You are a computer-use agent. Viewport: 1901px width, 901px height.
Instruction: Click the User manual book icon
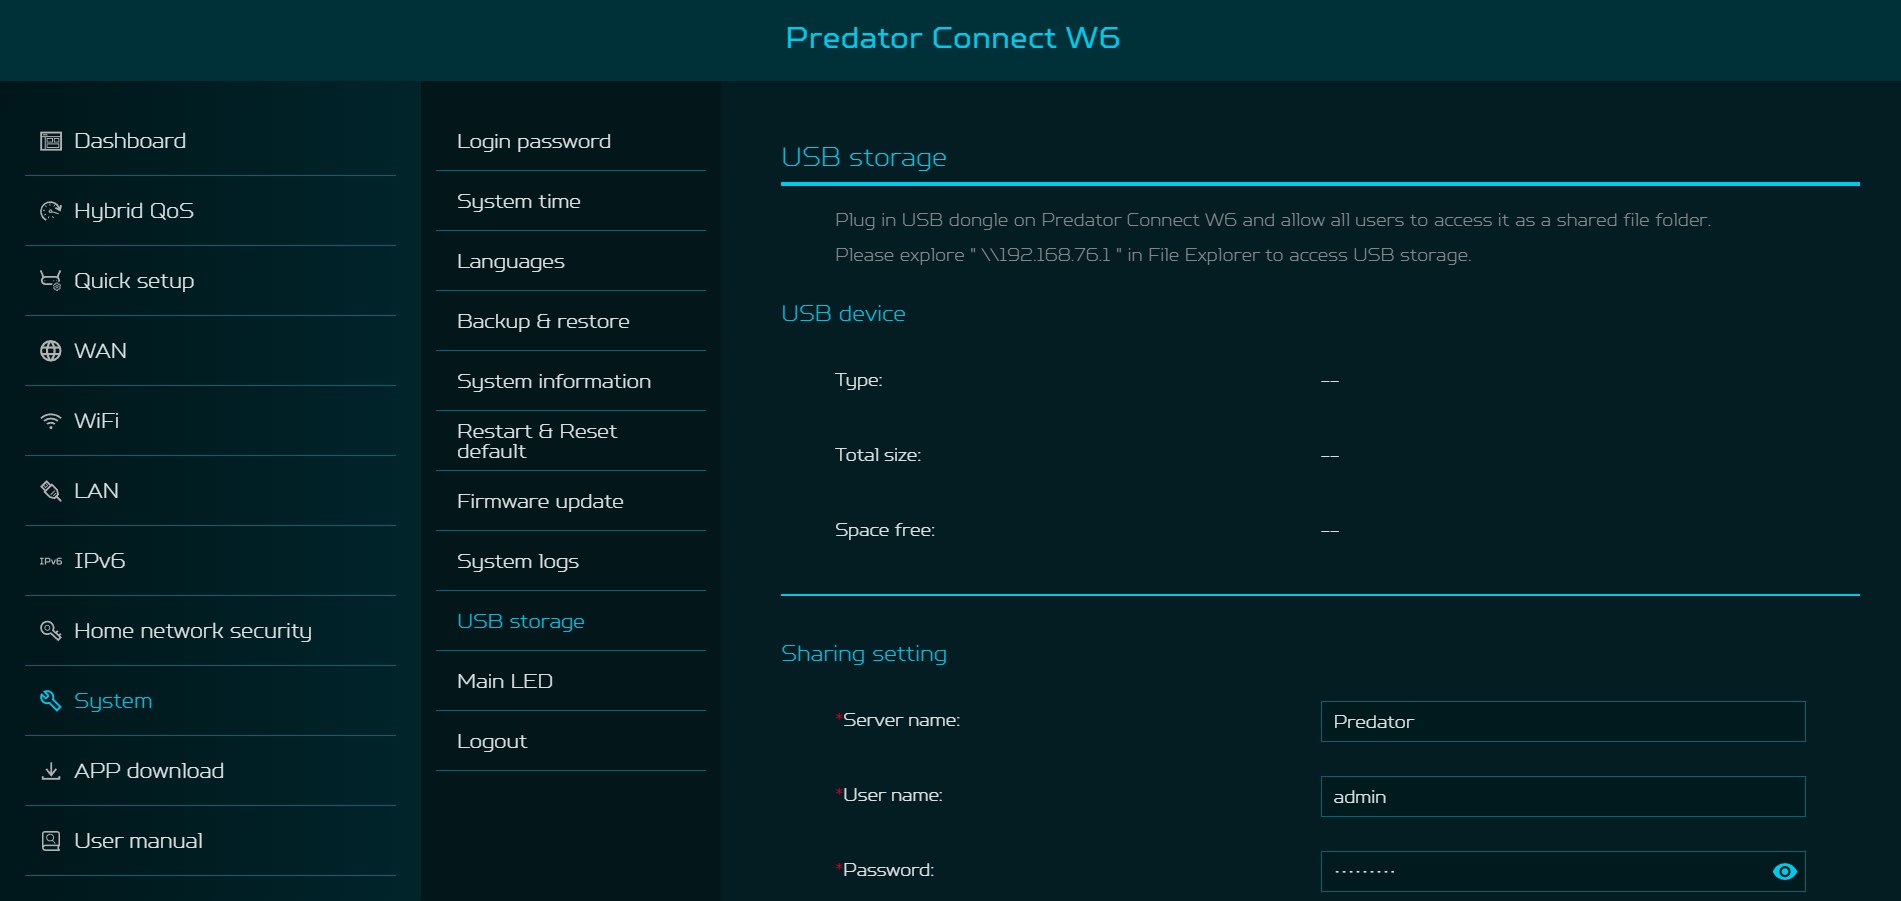pyautogui.click(x=50, y=841)
